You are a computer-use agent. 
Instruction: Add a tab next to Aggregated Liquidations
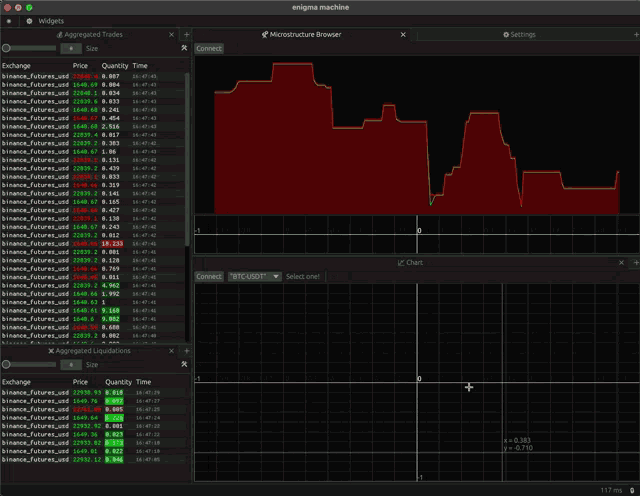click(x=187, y=351)
